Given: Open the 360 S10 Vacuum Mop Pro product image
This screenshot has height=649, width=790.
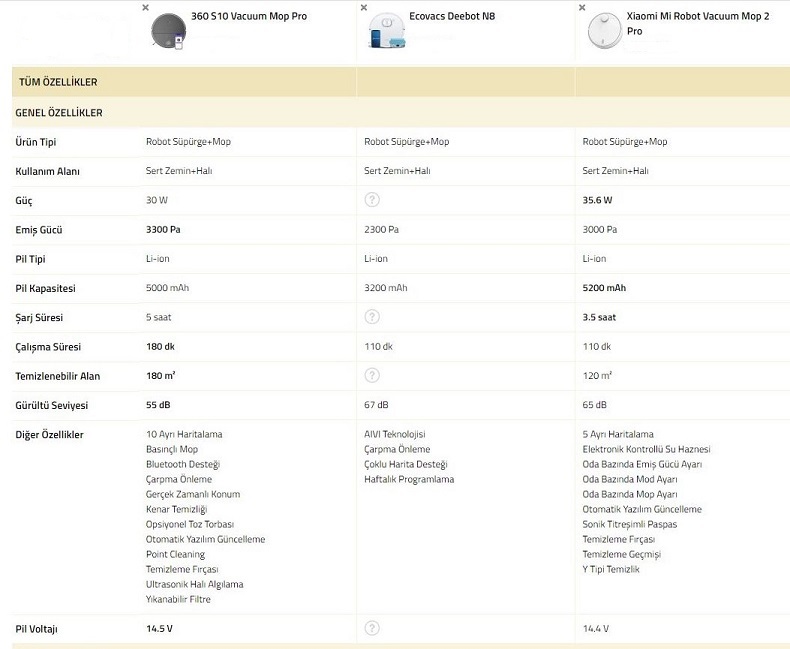Looking at the screenshot, I should click(x=168, y=31).
